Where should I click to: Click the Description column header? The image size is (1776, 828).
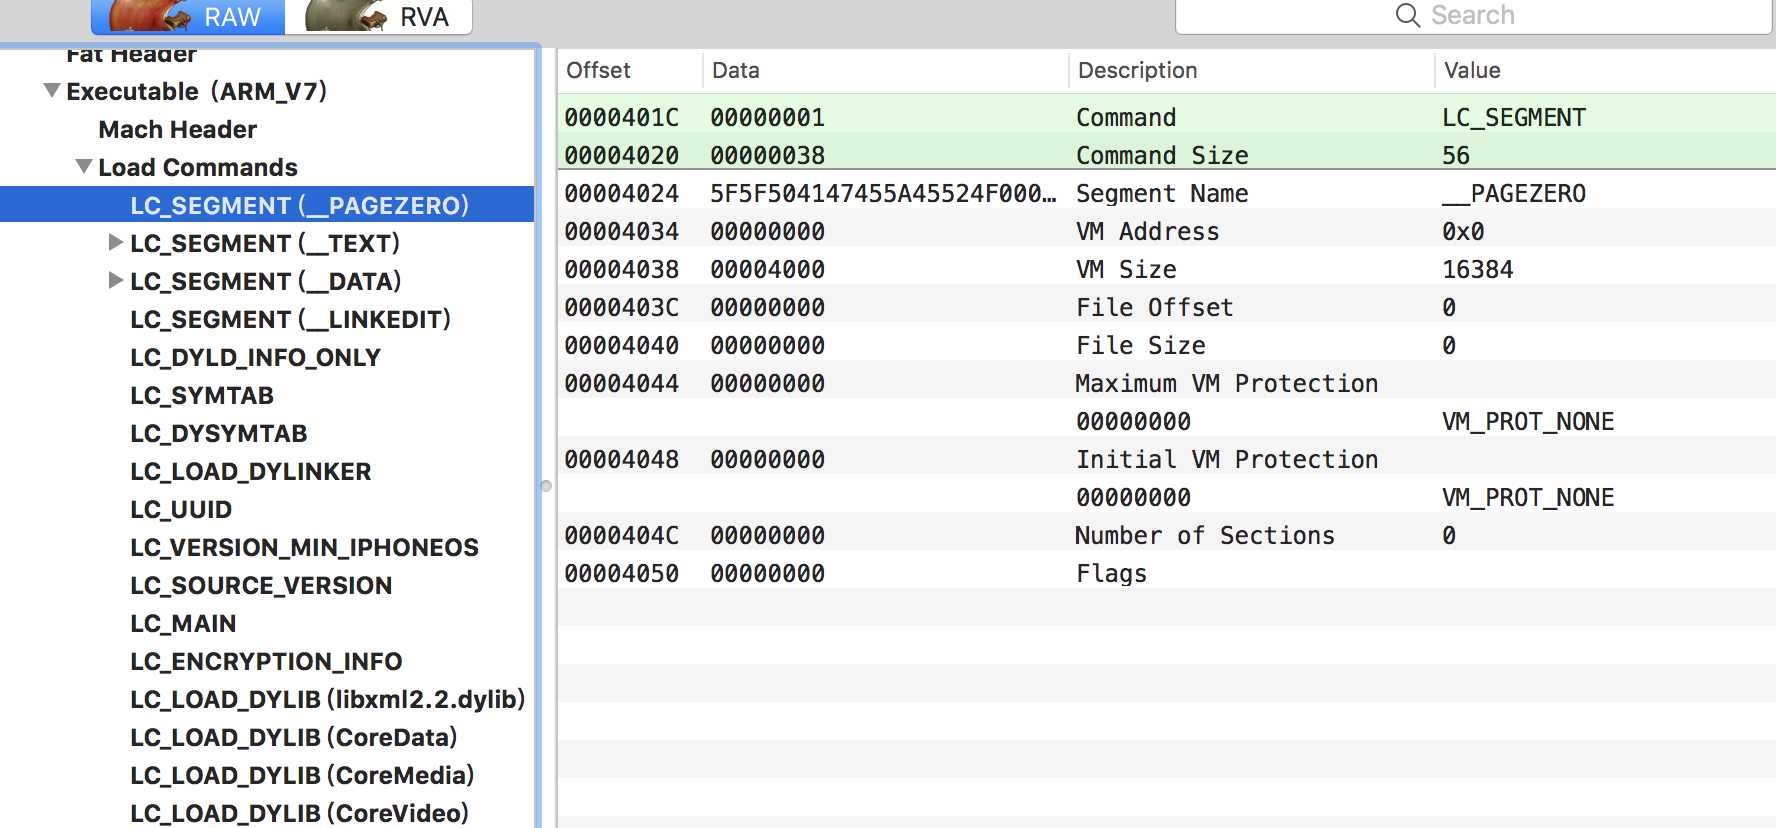click(1252, 70)
